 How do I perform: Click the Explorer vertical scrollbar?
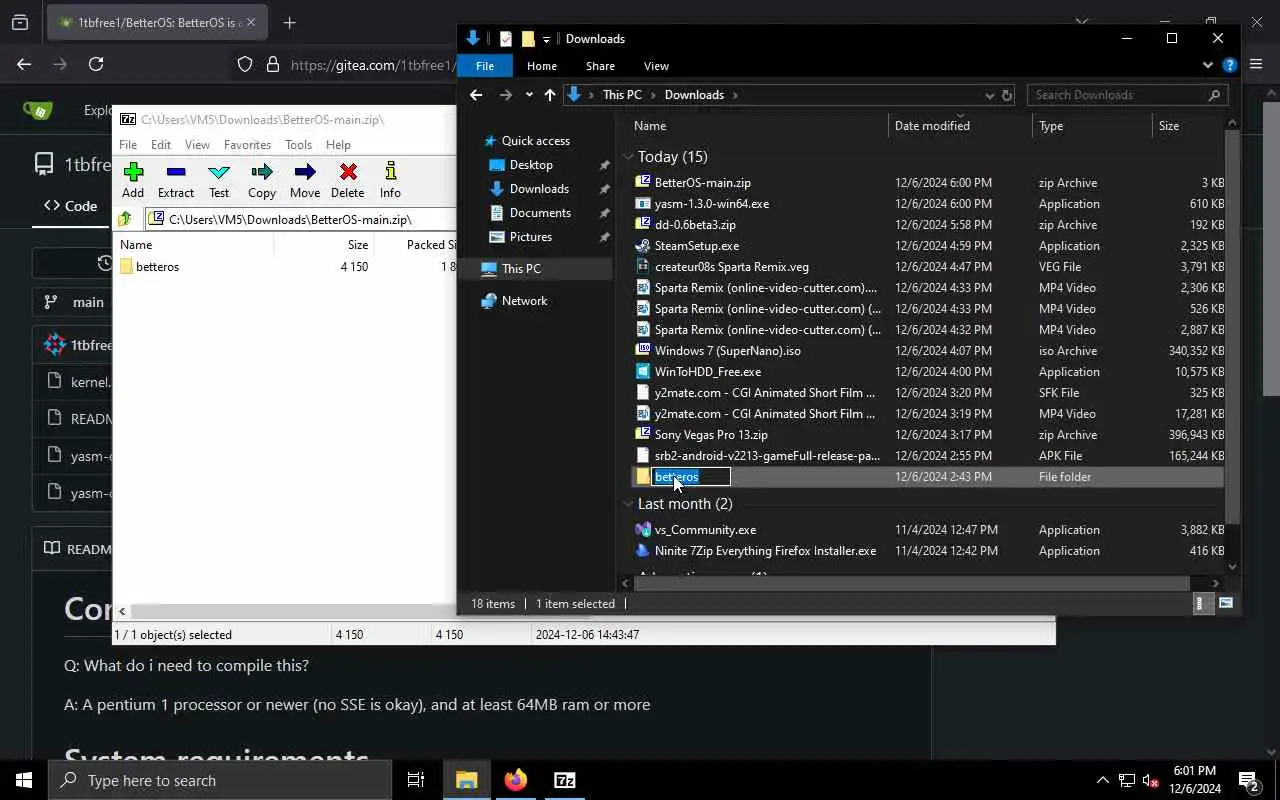(1232, 326)
